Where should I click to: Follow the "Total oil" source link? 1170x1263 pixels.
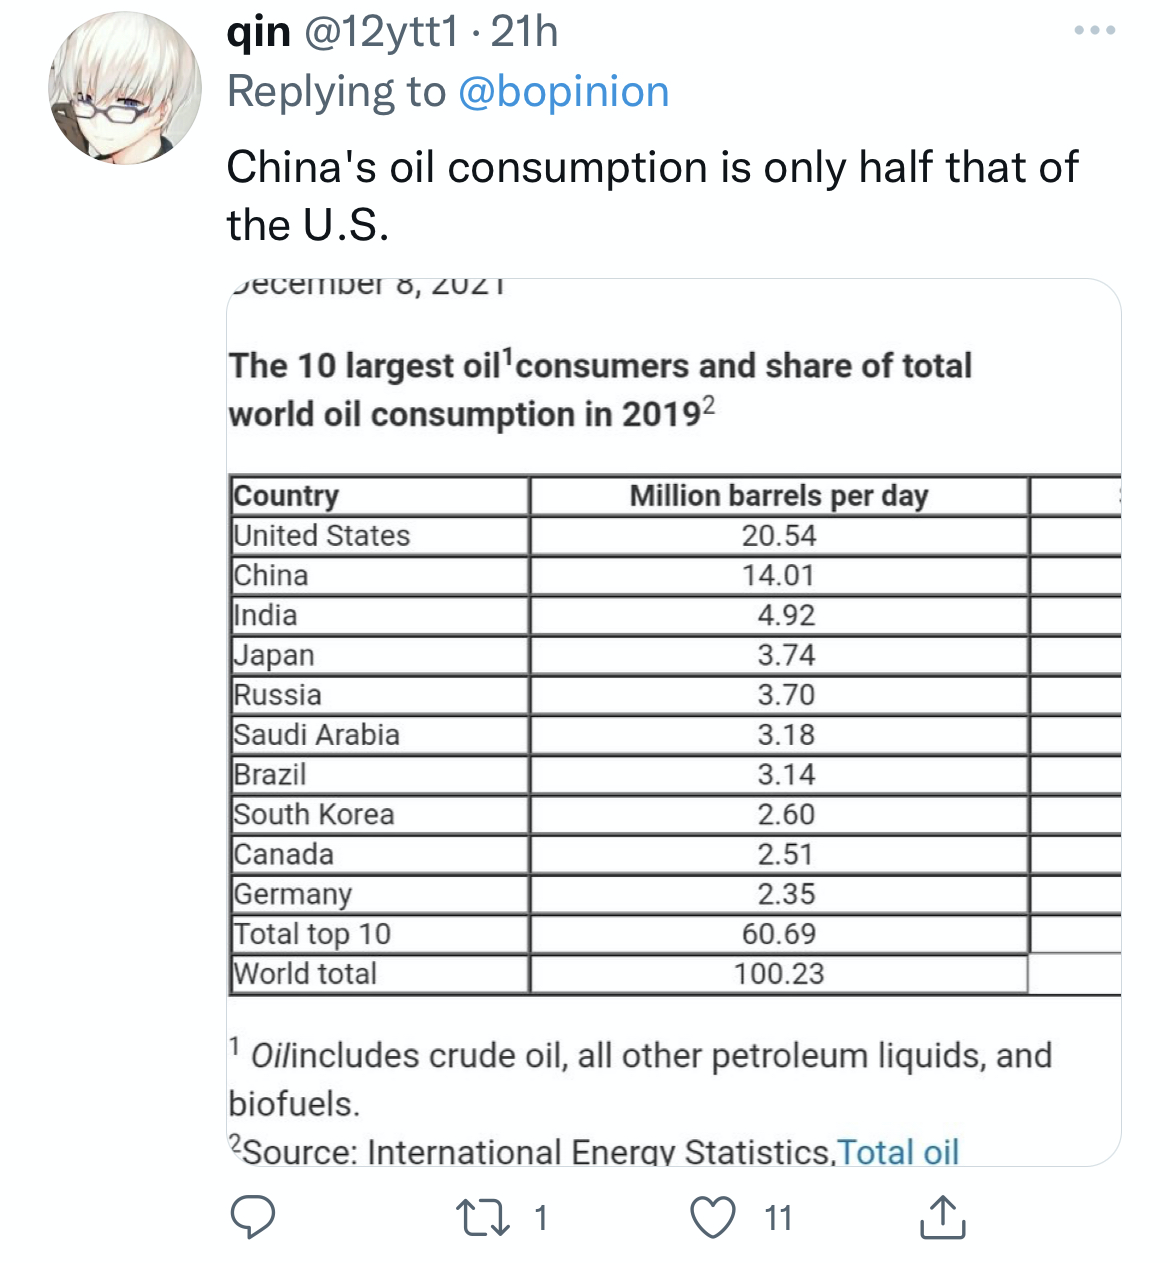tap(898, 1152)
